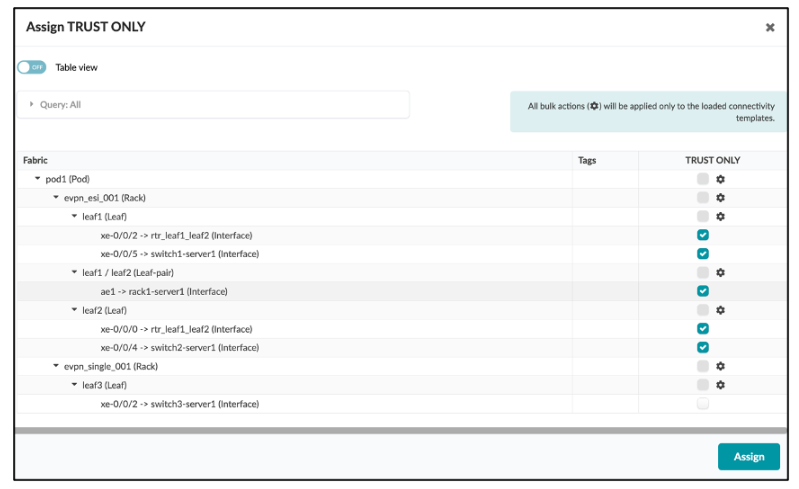The width and height of the screenshot is (799, 489).
Task: Open bulk action gear for evpn_single_001 rack
Action: (x=720, y=366)
